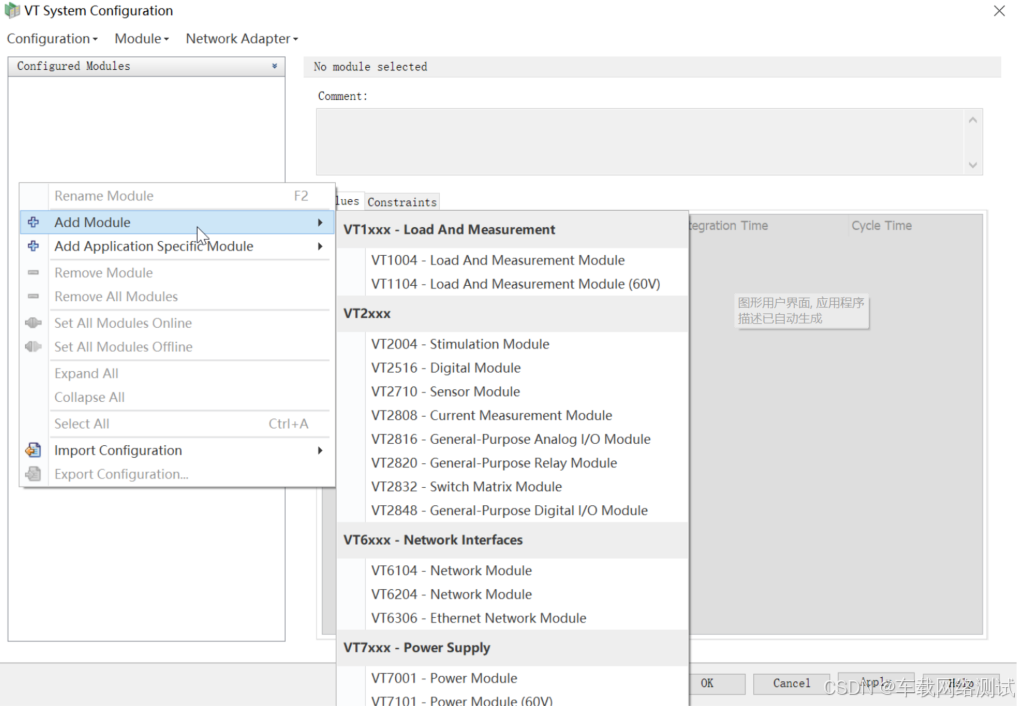The image size is (1019, 706).
Task: Add VT2710 Sensor Module
Action: click(x=512, y=391)
